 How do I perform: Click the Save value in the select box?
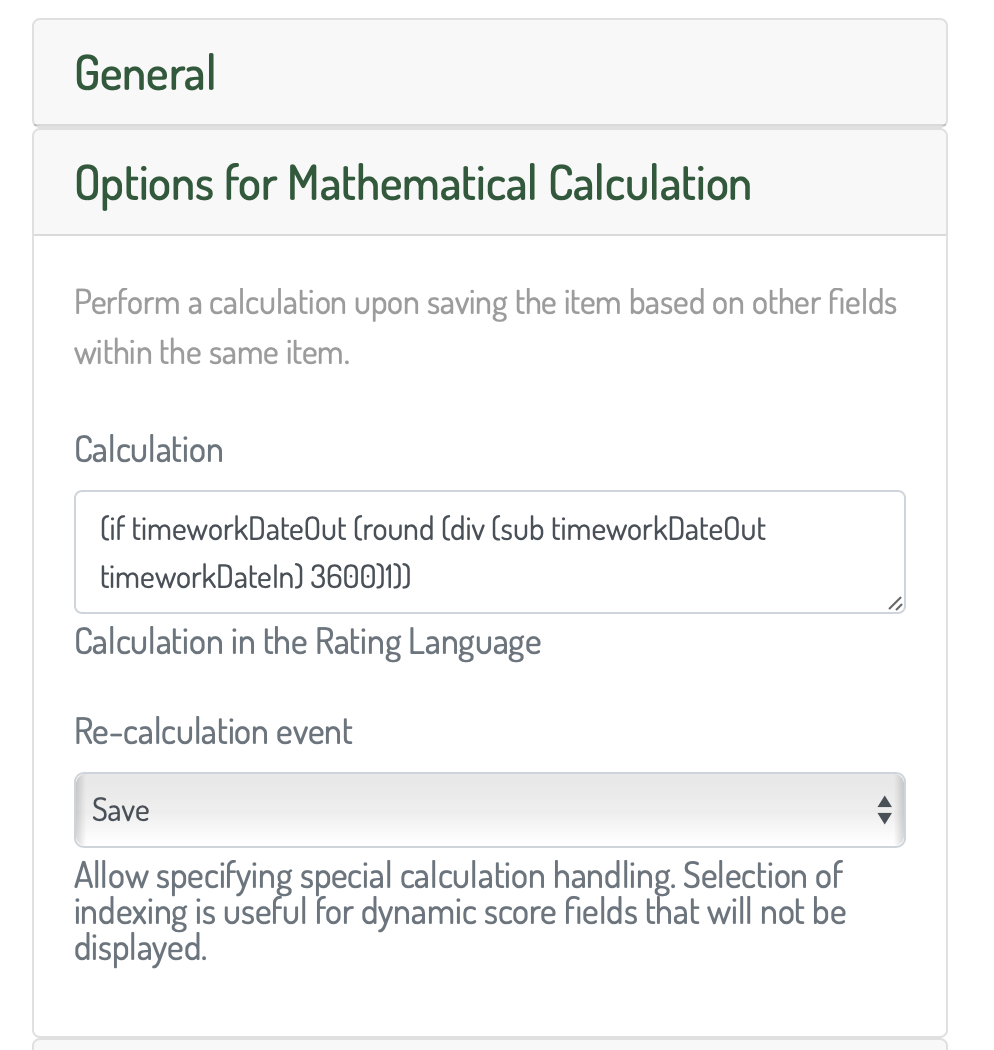pos(121,810)
